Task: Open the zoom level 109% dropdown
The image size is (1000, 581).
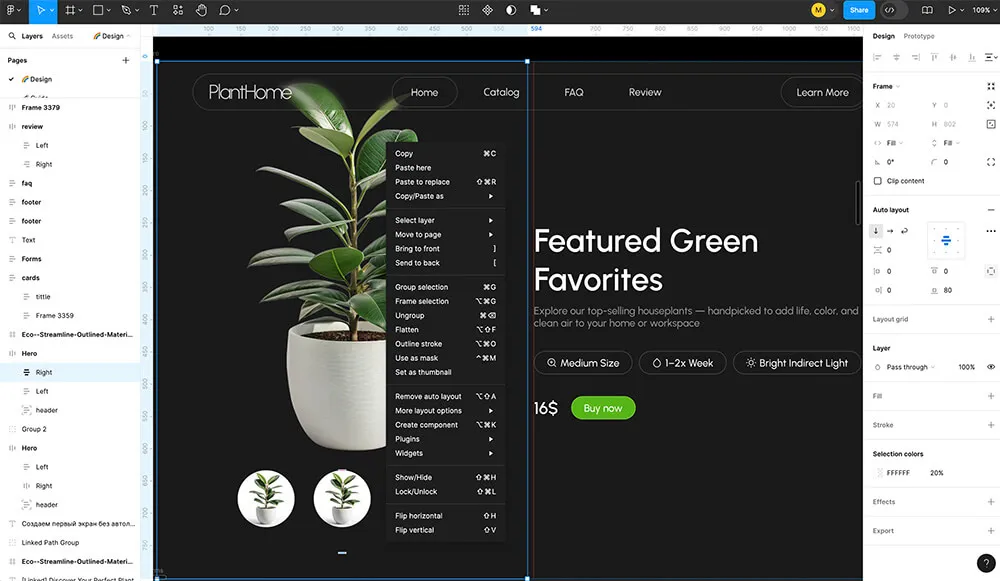Action: (x=983, y=10)
